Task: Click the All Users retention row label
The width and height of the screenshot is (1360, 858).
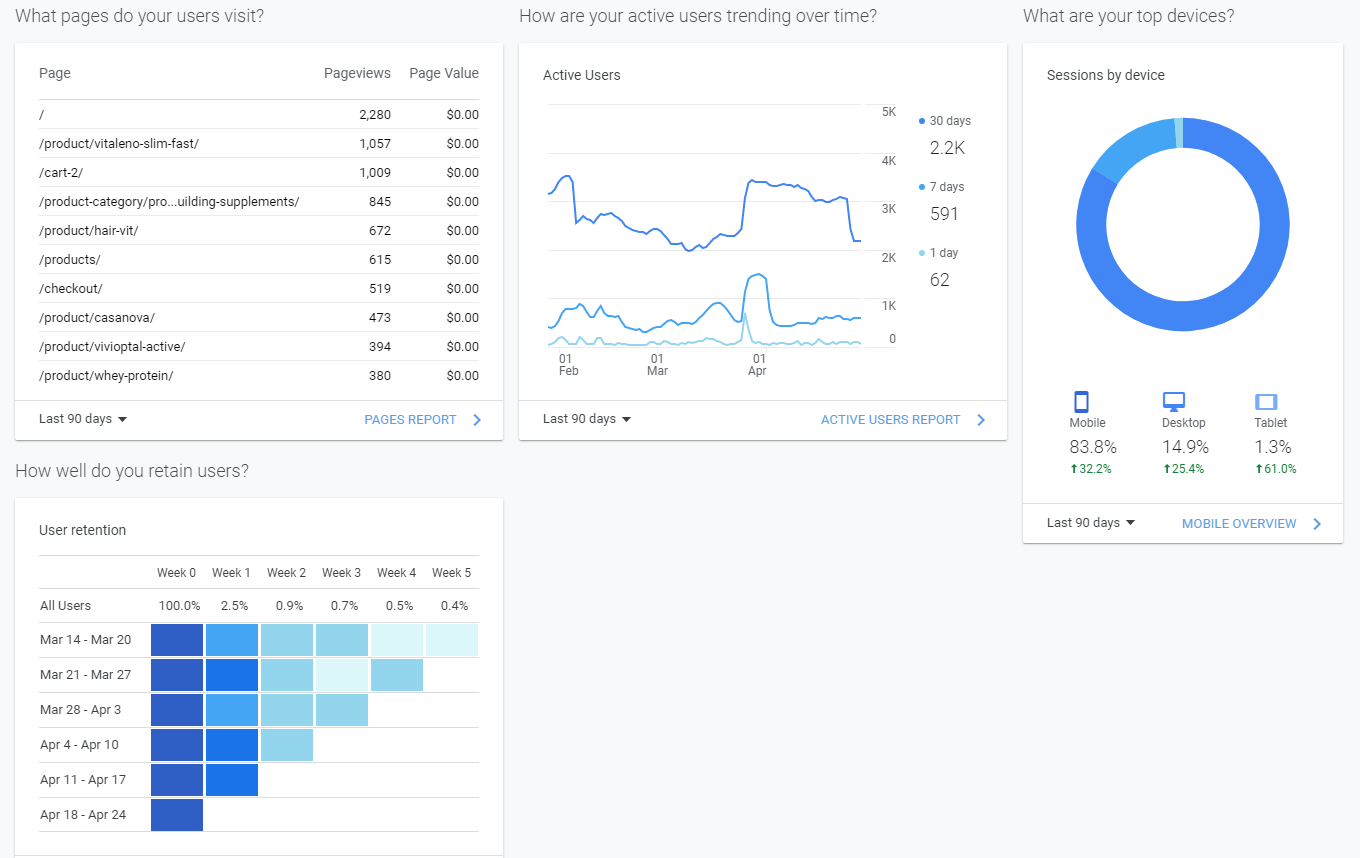Action: [66, 605]
